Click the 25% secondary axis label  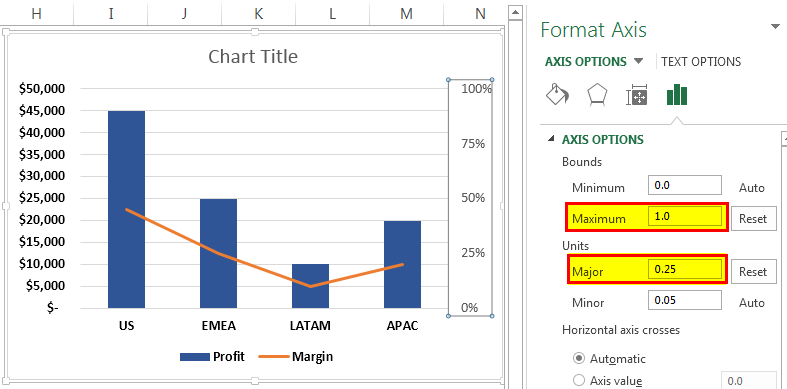pyautogui.click(x=473, y=253)
